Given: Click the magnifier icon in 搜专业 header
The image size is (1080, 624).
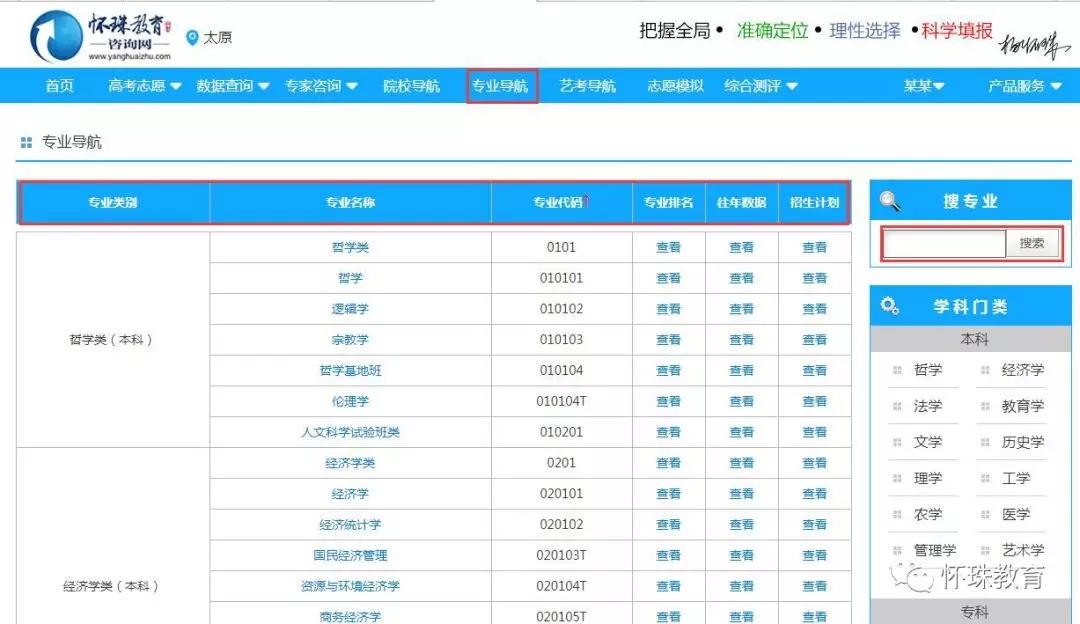Looking at the screenshot, I should click(x=889, y=201).
